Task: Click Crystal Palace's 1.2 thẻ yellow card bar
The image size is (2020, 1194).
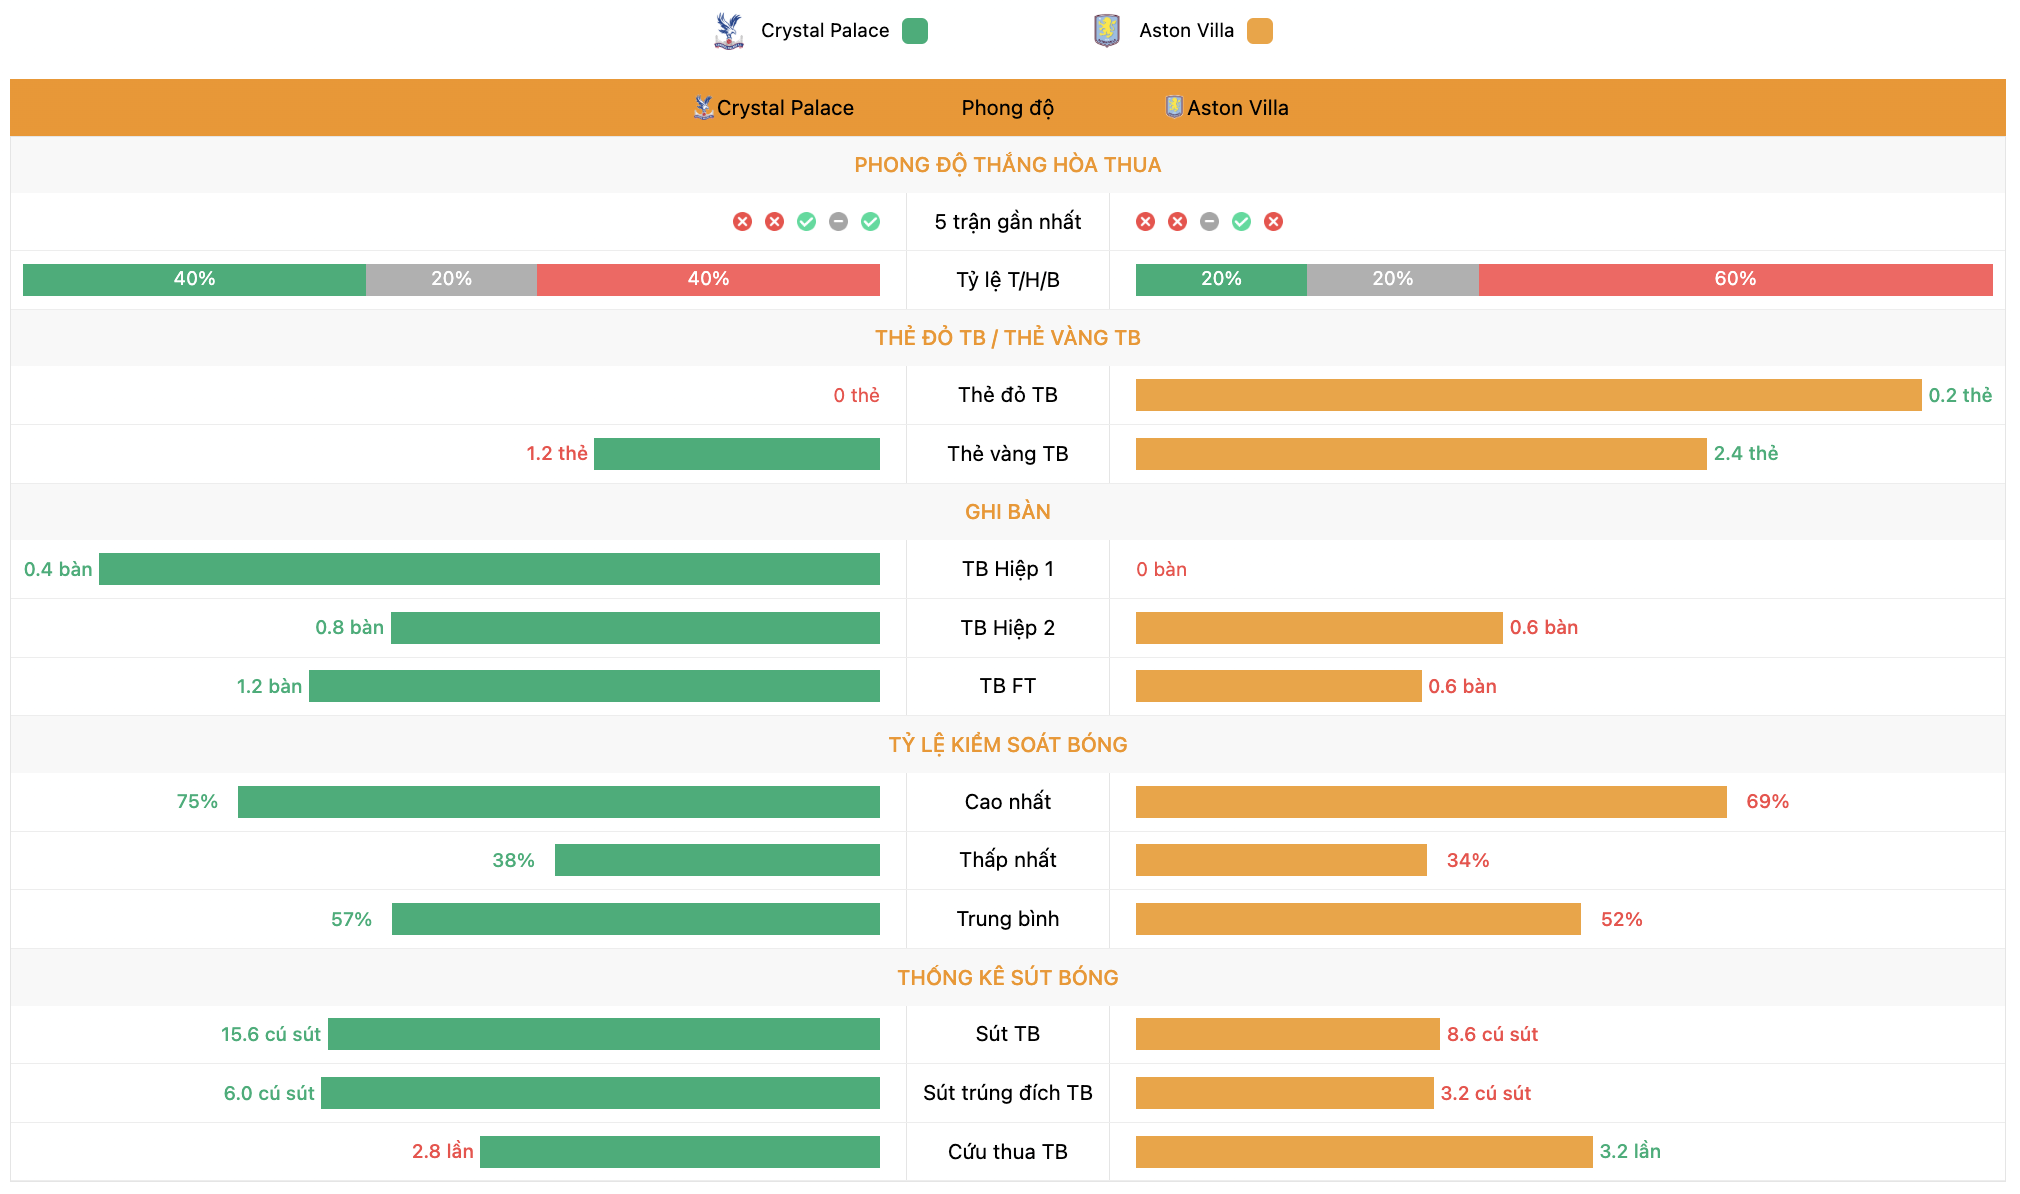Action: [x=737, y=454]
